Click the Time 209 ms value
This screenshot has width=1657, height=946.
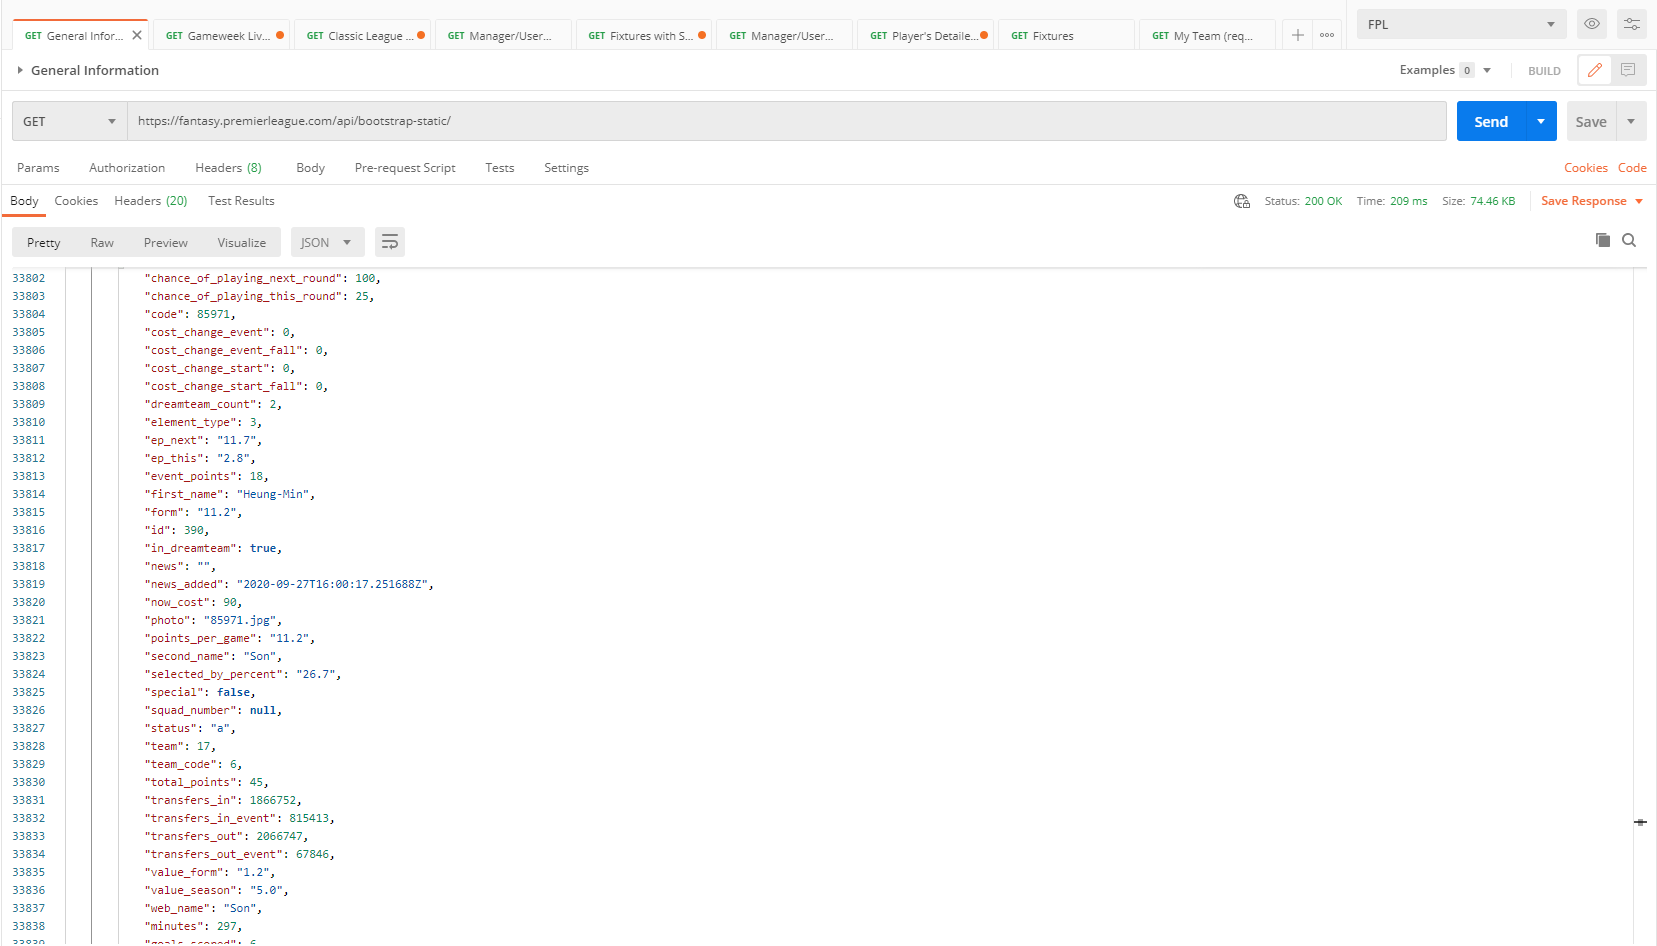1409,201
